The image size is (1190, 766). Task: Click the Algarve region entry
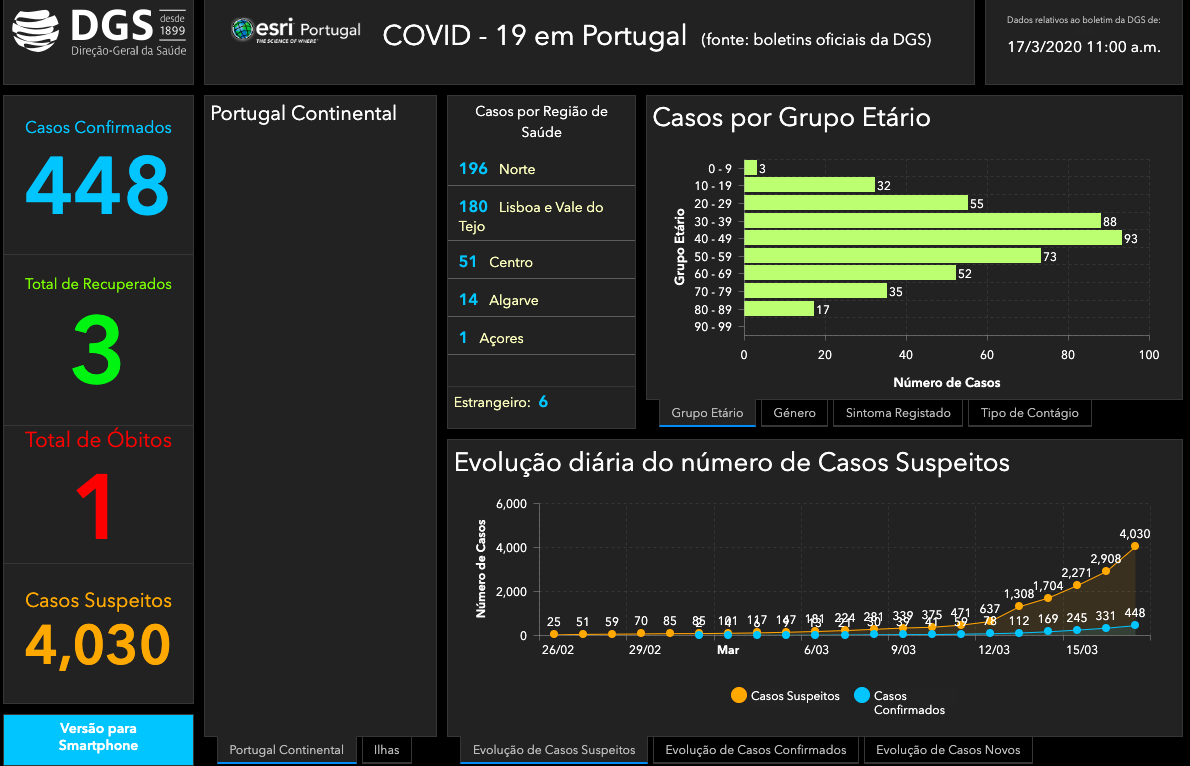(541, 299)
